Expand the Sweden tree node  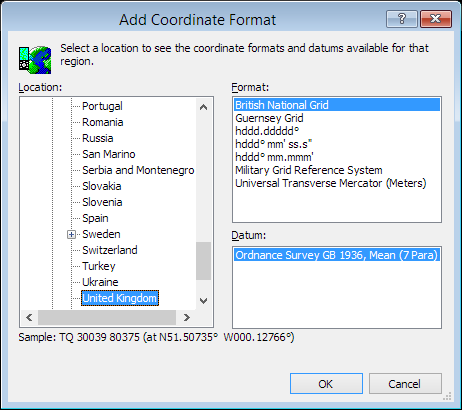click(x=71, y=234)
